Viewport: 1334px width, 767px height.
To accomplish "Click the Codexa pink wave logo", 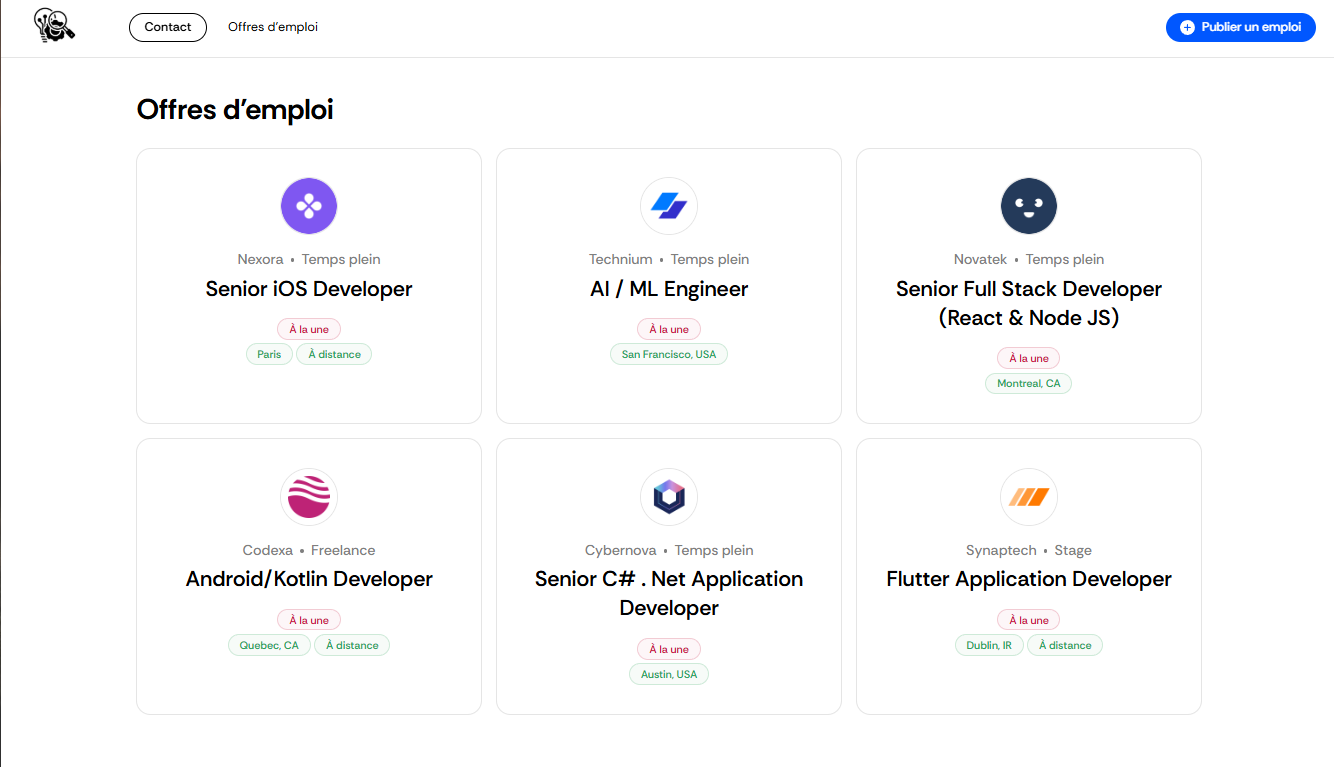I will click(x=309, y=497).
